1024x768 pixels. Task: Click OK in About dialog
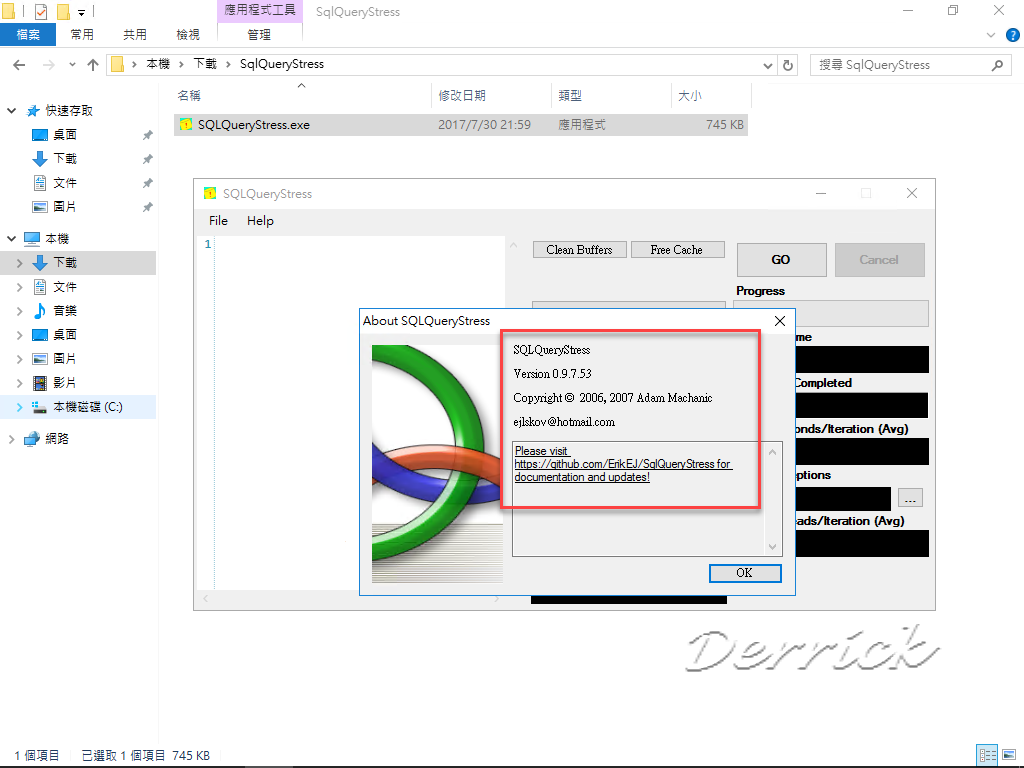pos(744,573)
